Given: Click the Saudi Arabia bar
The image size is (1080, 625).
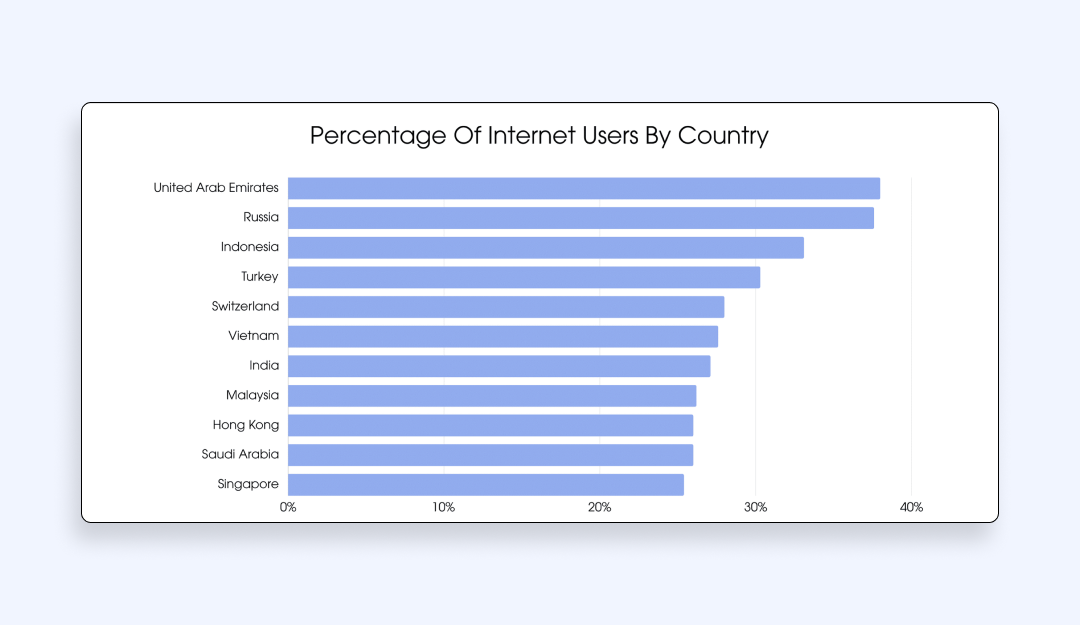Looking at the screenshot, I should [490, 455].
